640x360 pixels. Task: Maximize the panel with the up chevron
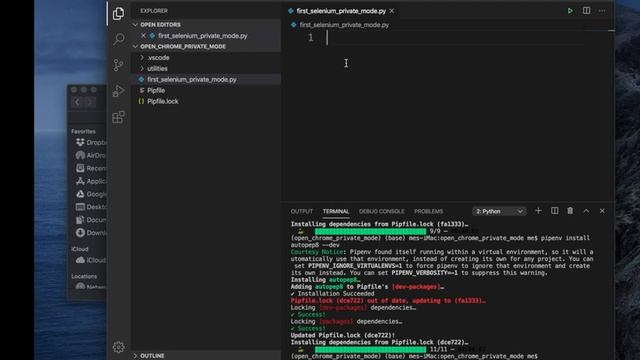[586, 211]
